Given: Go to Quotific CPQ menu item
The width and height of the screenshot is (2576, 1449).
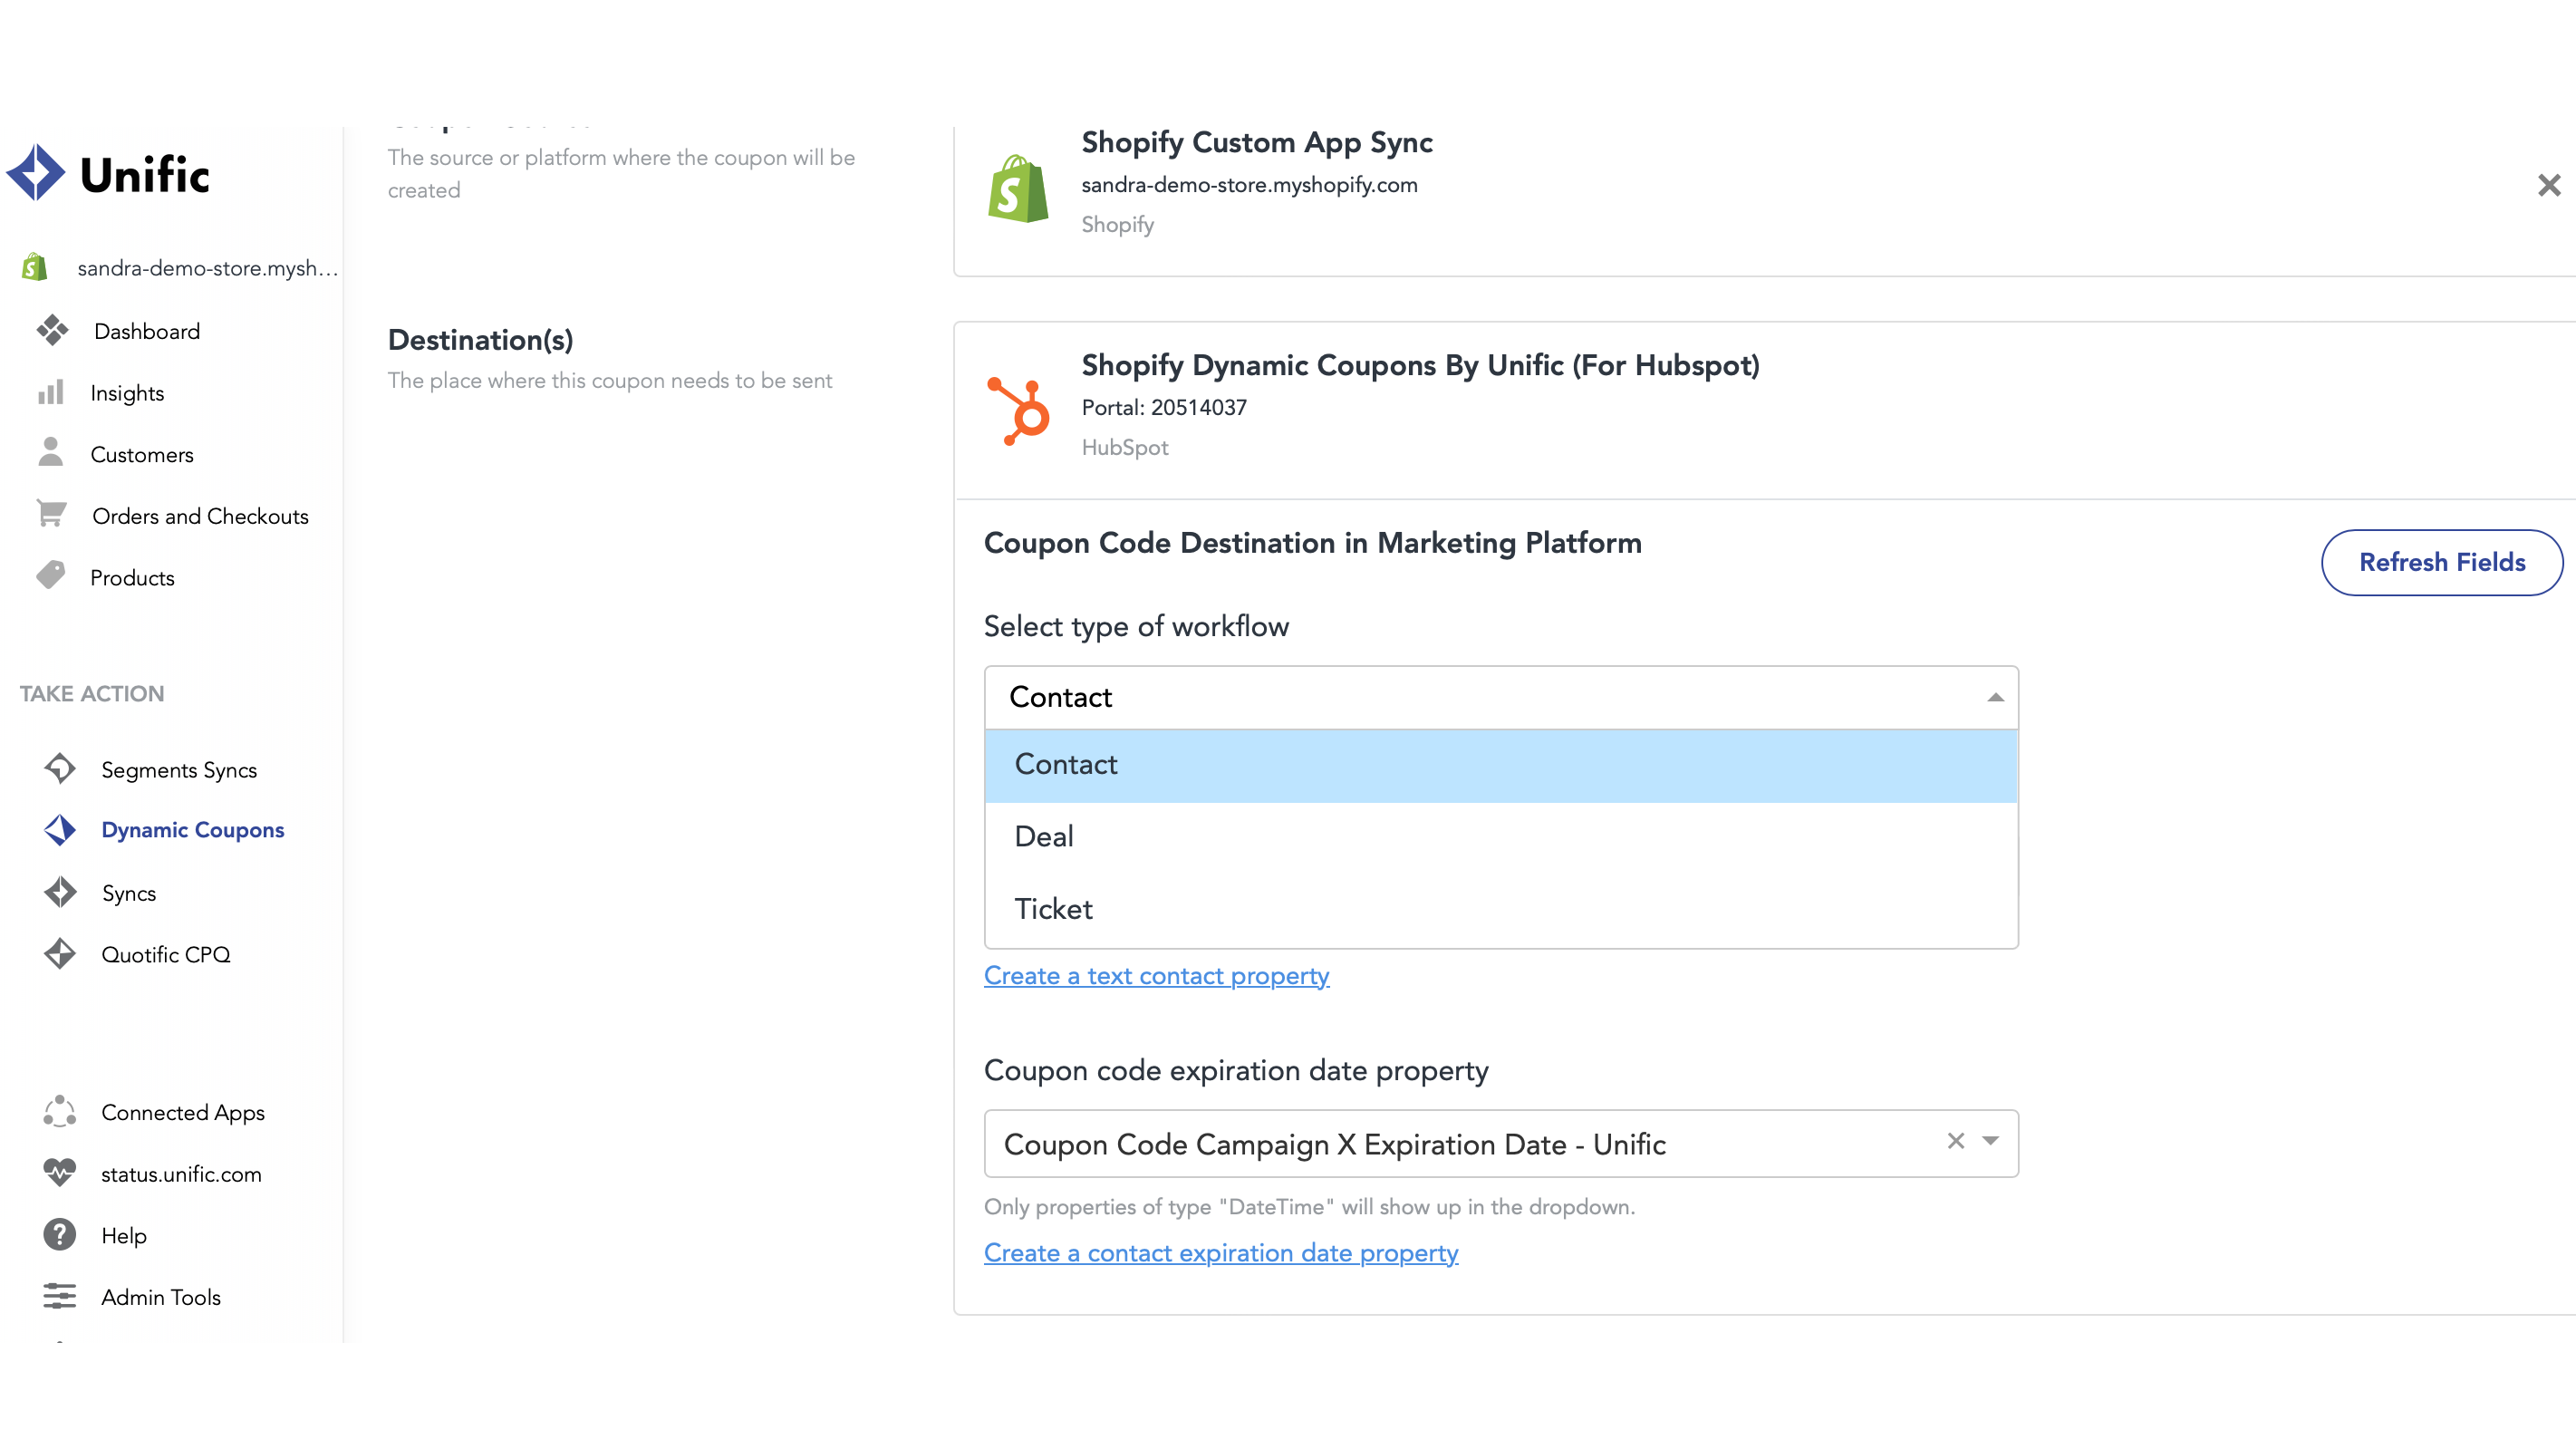Looking at the screenshot, I should pos(166,954).
